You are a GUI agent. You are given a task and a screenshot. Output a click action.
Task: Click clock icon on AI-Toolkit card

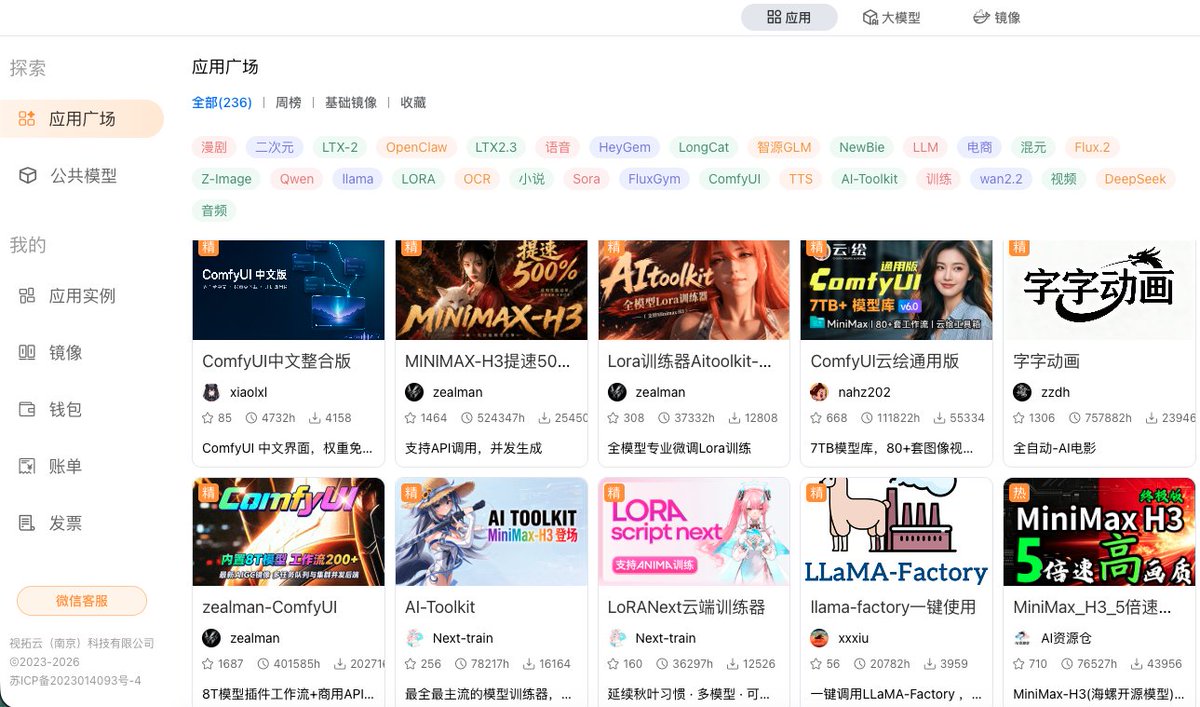(x=460, y=664)
